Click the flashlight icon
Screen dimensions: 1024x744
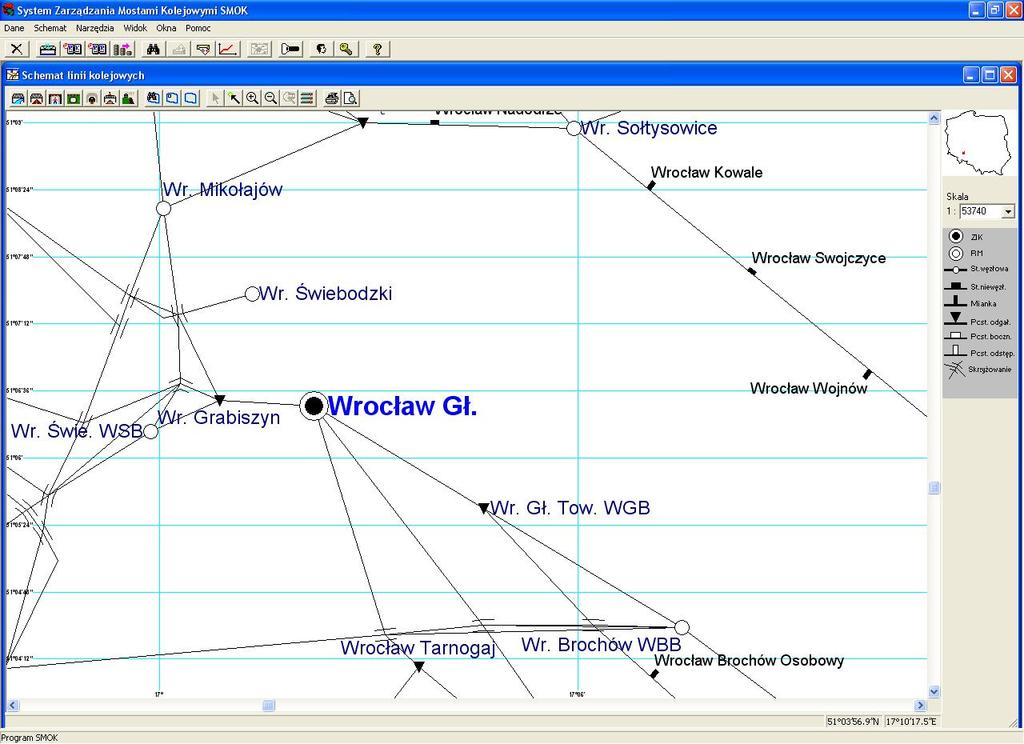(x=291, y=49)
